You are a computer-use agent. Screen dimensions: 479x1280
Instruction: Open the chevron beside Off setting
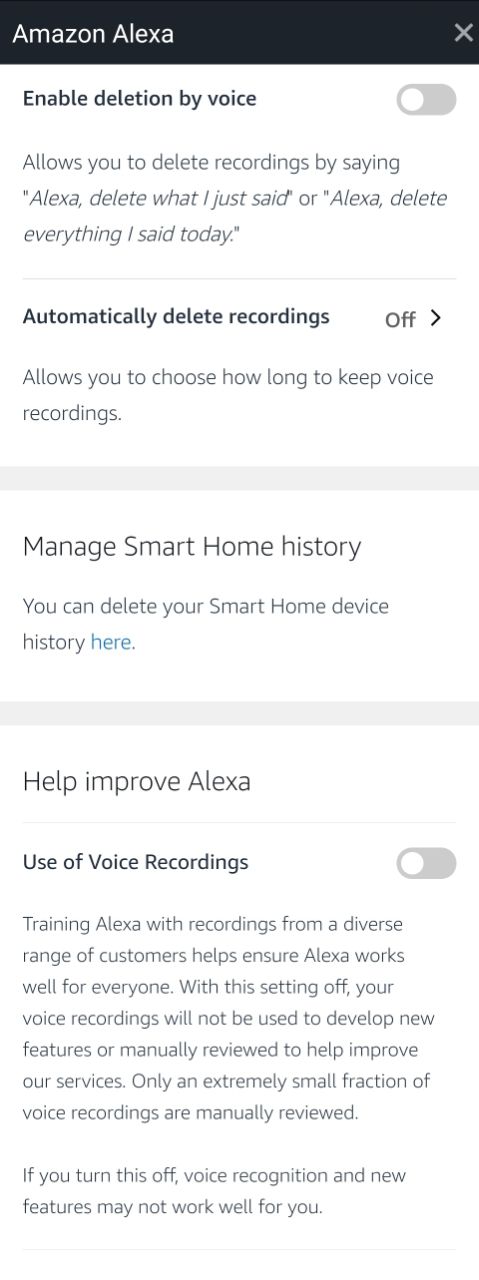coord(435,318)
